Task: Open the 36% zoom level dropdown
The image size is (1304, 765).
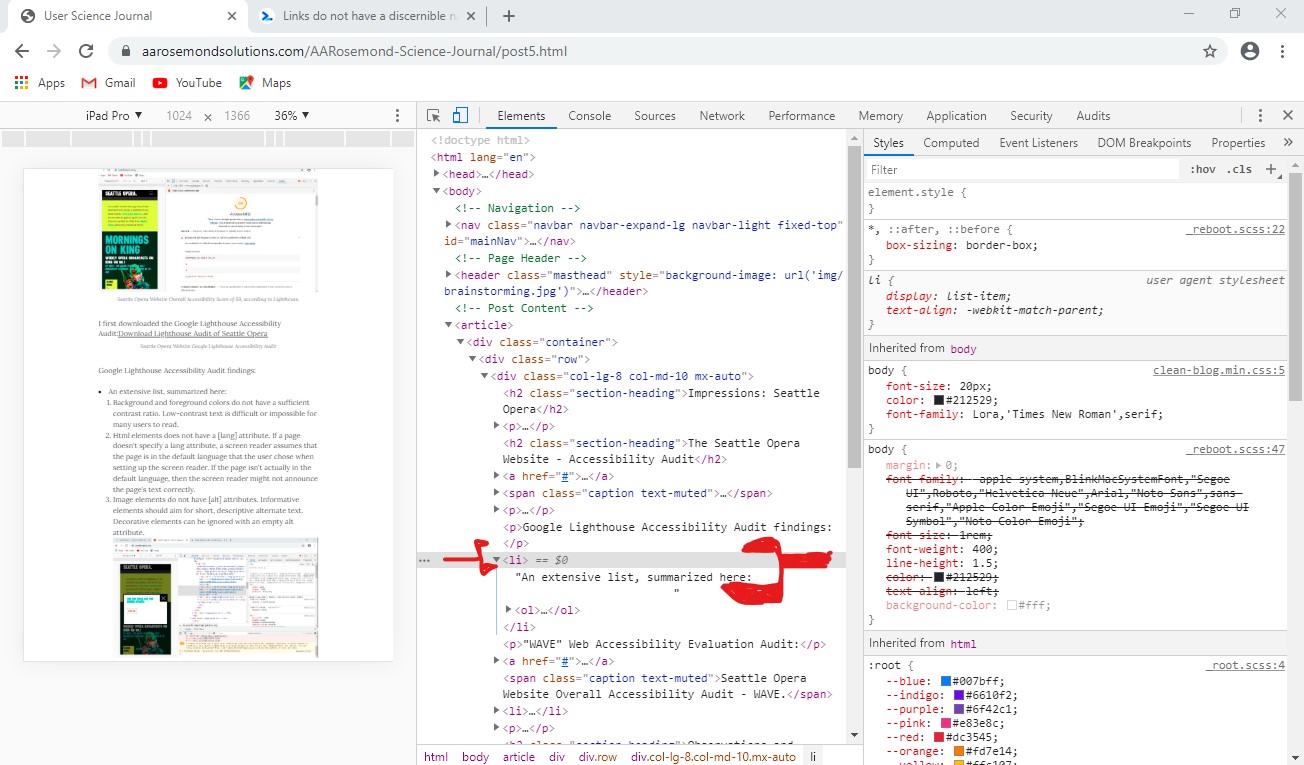Action: [290, 115]
